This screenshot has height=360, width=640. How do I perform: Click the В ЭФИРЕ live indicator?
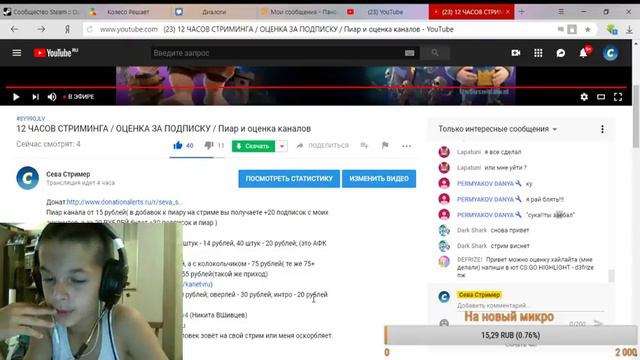[79, 97]
